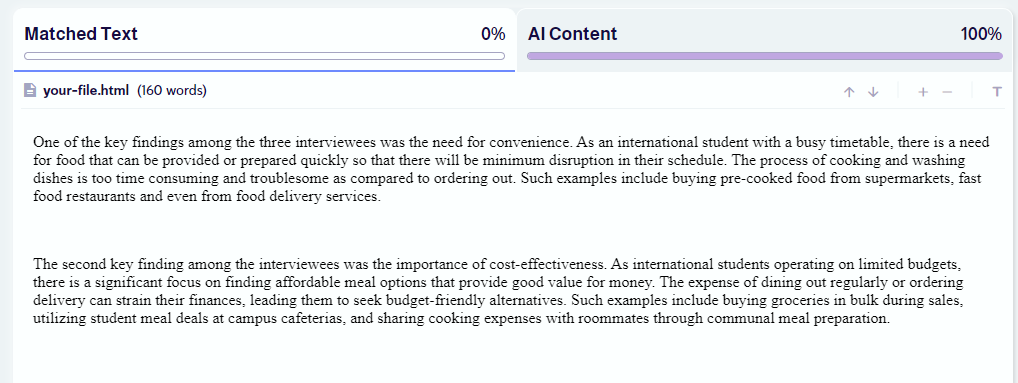Click the Matched Text progress bar
Image resolution: width=1018 pixels, height=383 pixels.
[x=264, y=56]
